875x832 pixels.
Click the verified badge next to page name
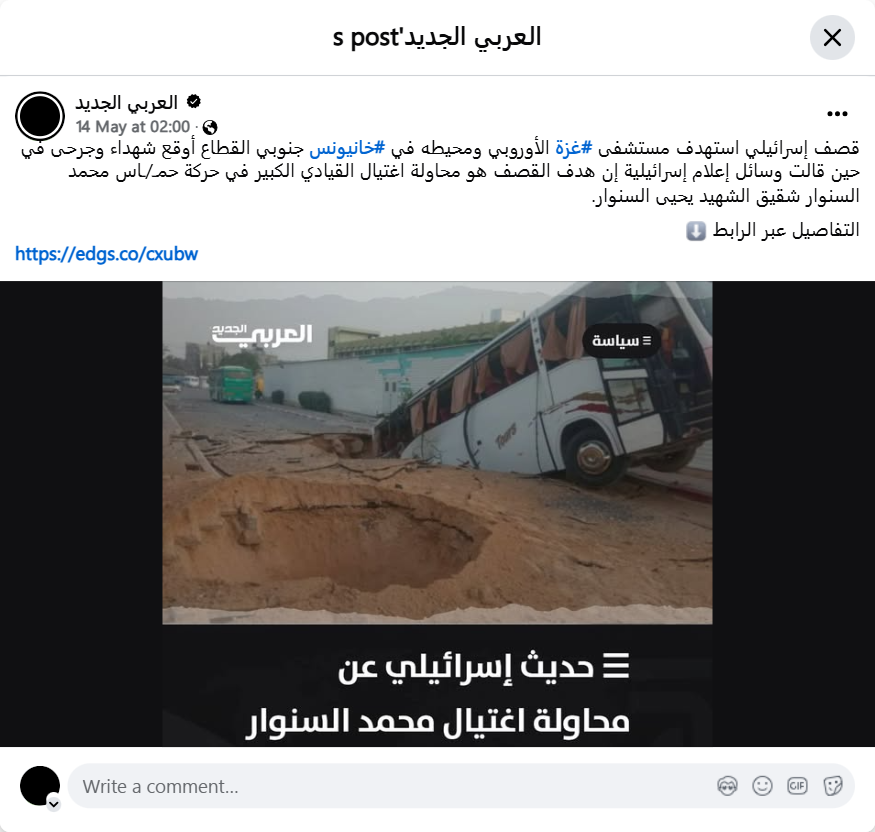(194, 102)
